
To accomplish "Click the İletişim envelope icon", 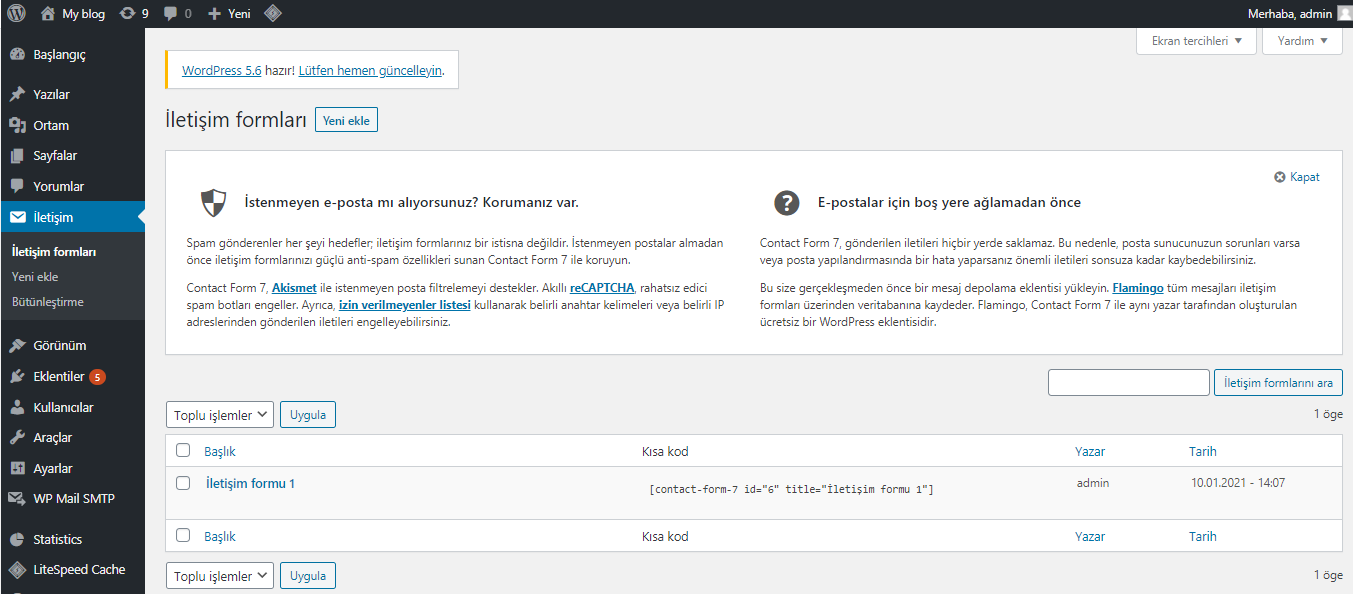I will [x=17, y=217].
